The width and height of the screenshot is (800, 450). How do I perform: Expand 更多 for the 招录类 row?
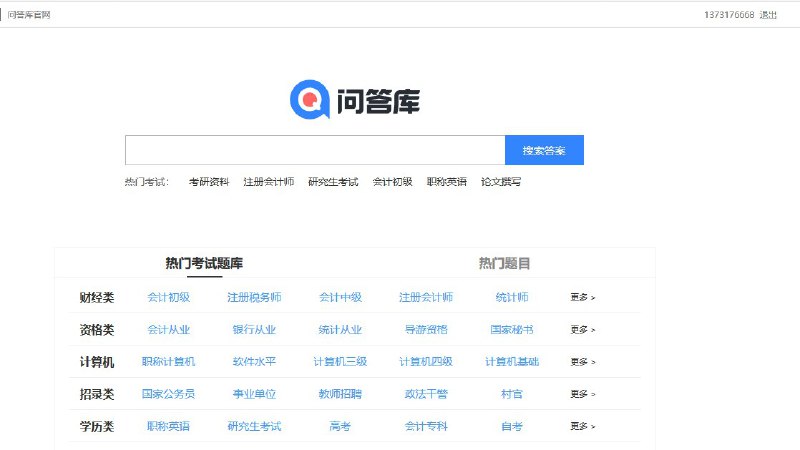[583, 394]
